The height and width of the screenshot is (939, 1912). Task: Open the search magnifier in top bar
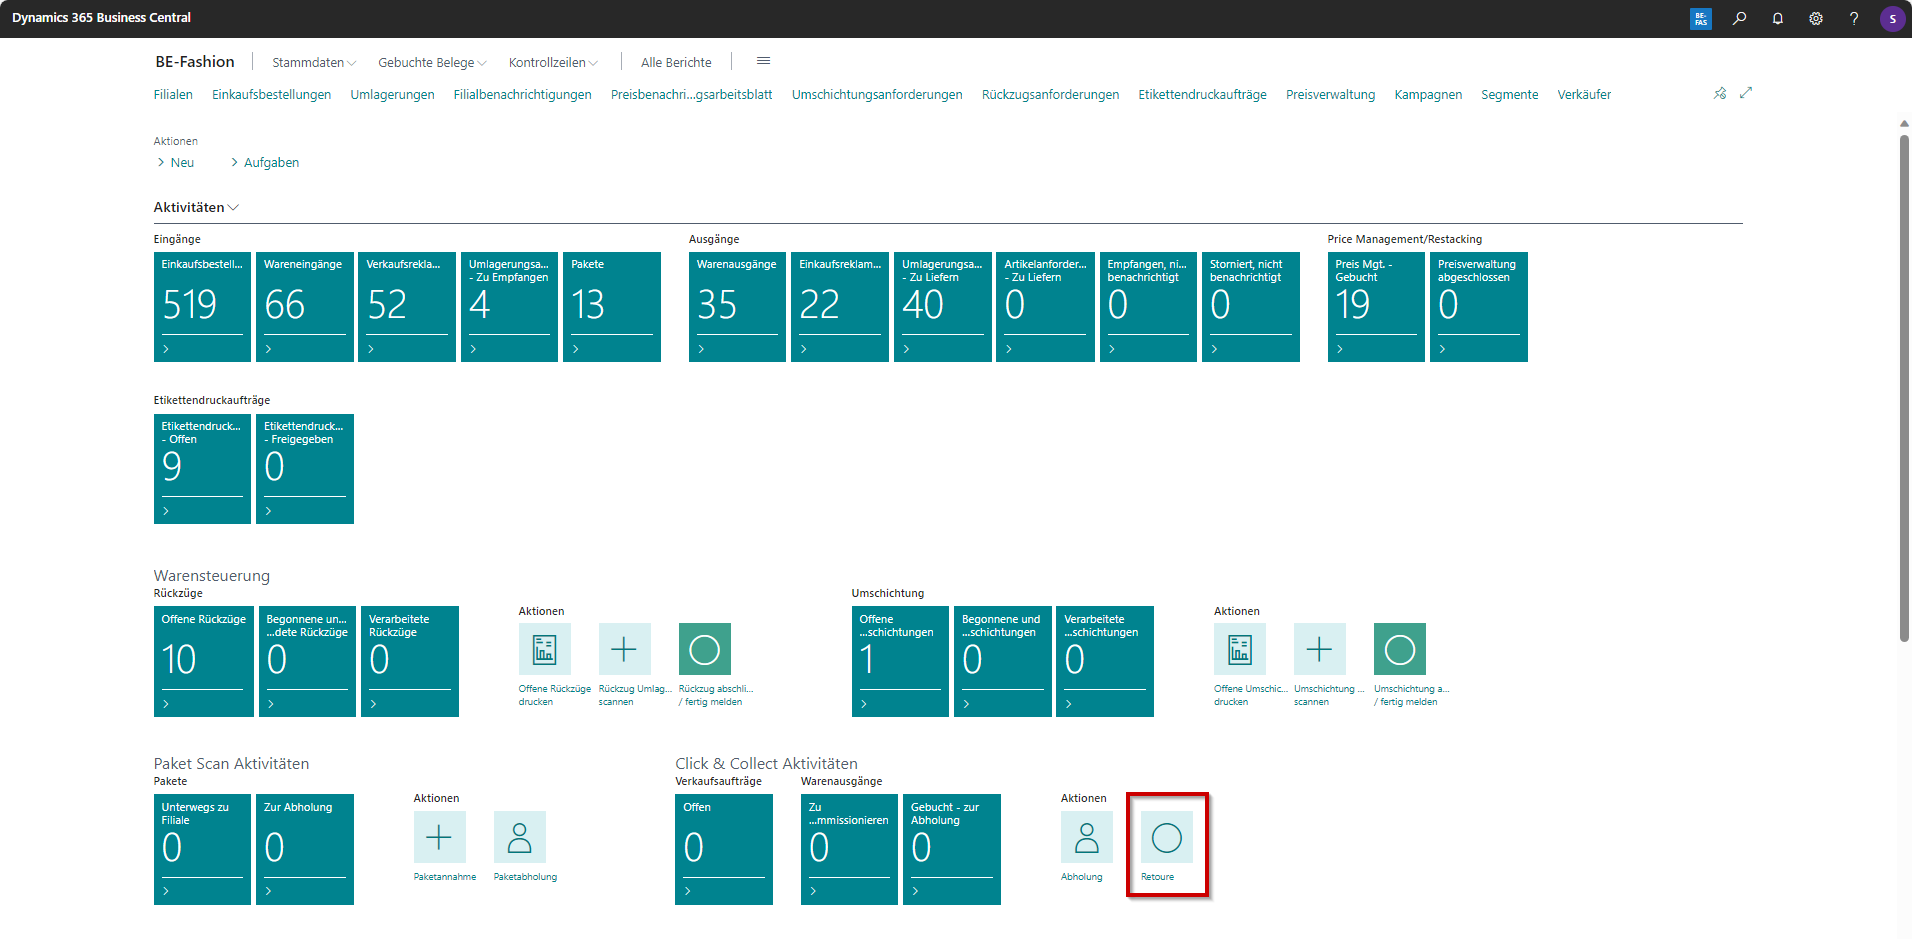tap(1740, 18)
